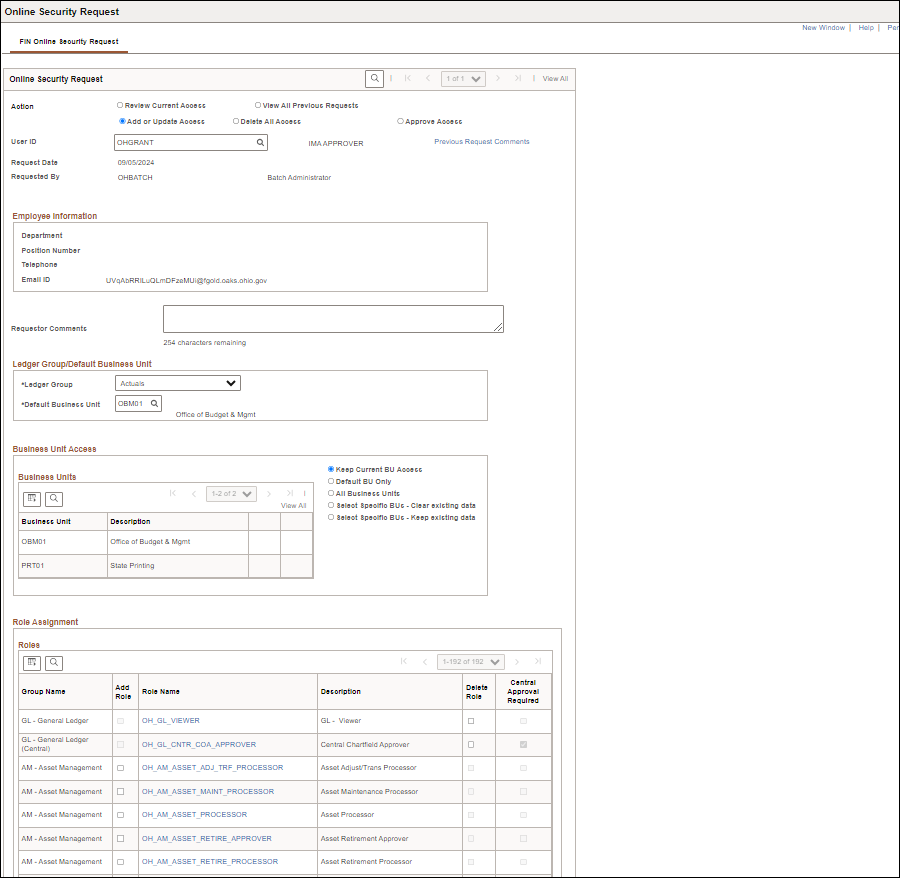This screenshot has width=900, height=878.
Task: Go to next row in Roles grid
Action: (x=516, y=661)
